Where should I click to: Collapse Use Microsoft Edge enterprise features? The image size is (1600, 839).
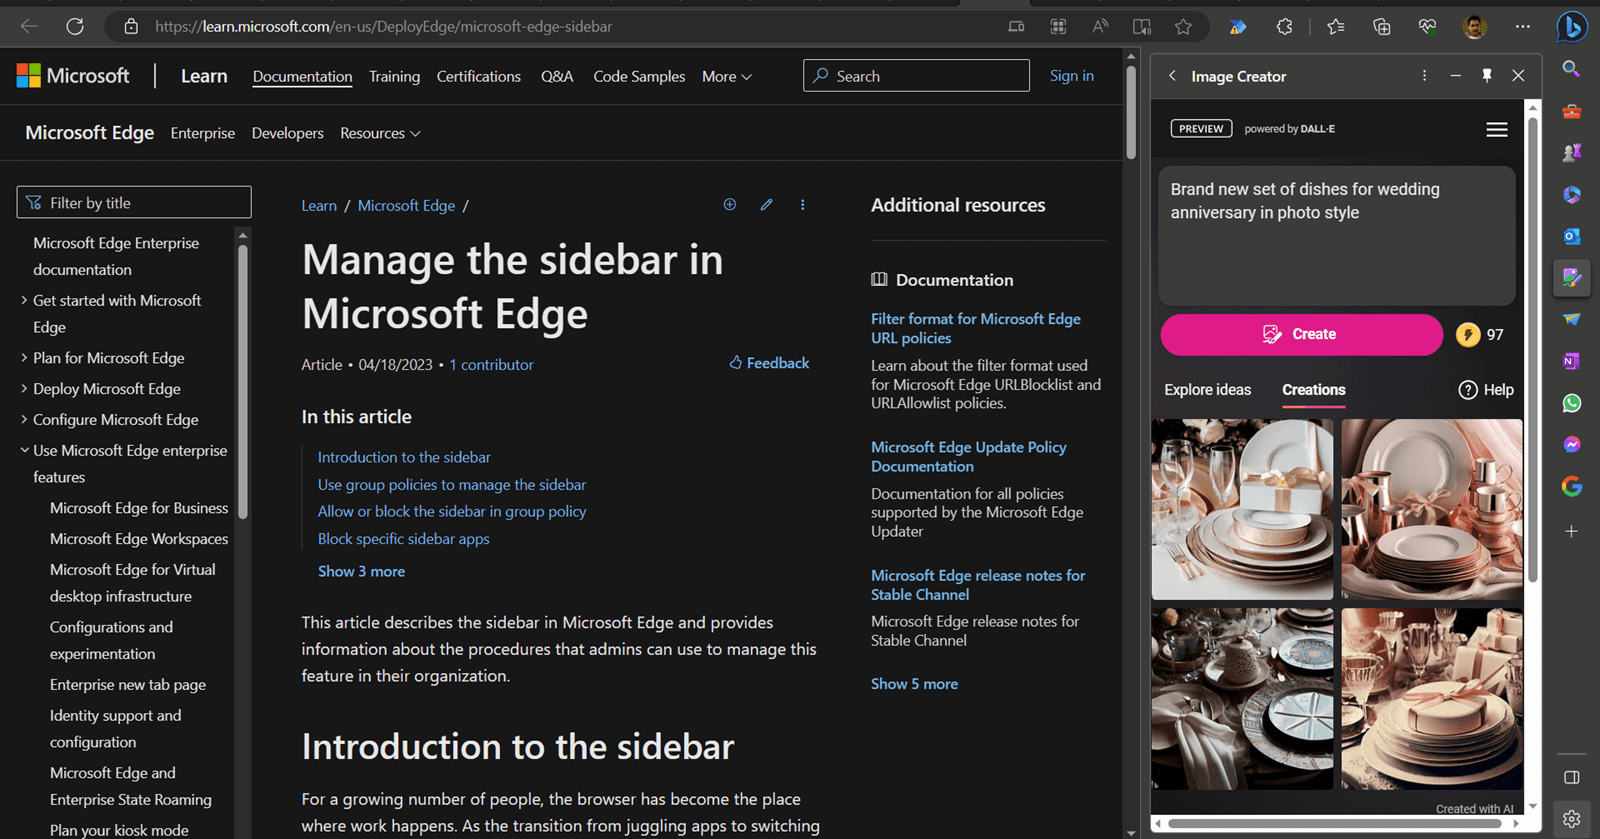tap(24, 451)
